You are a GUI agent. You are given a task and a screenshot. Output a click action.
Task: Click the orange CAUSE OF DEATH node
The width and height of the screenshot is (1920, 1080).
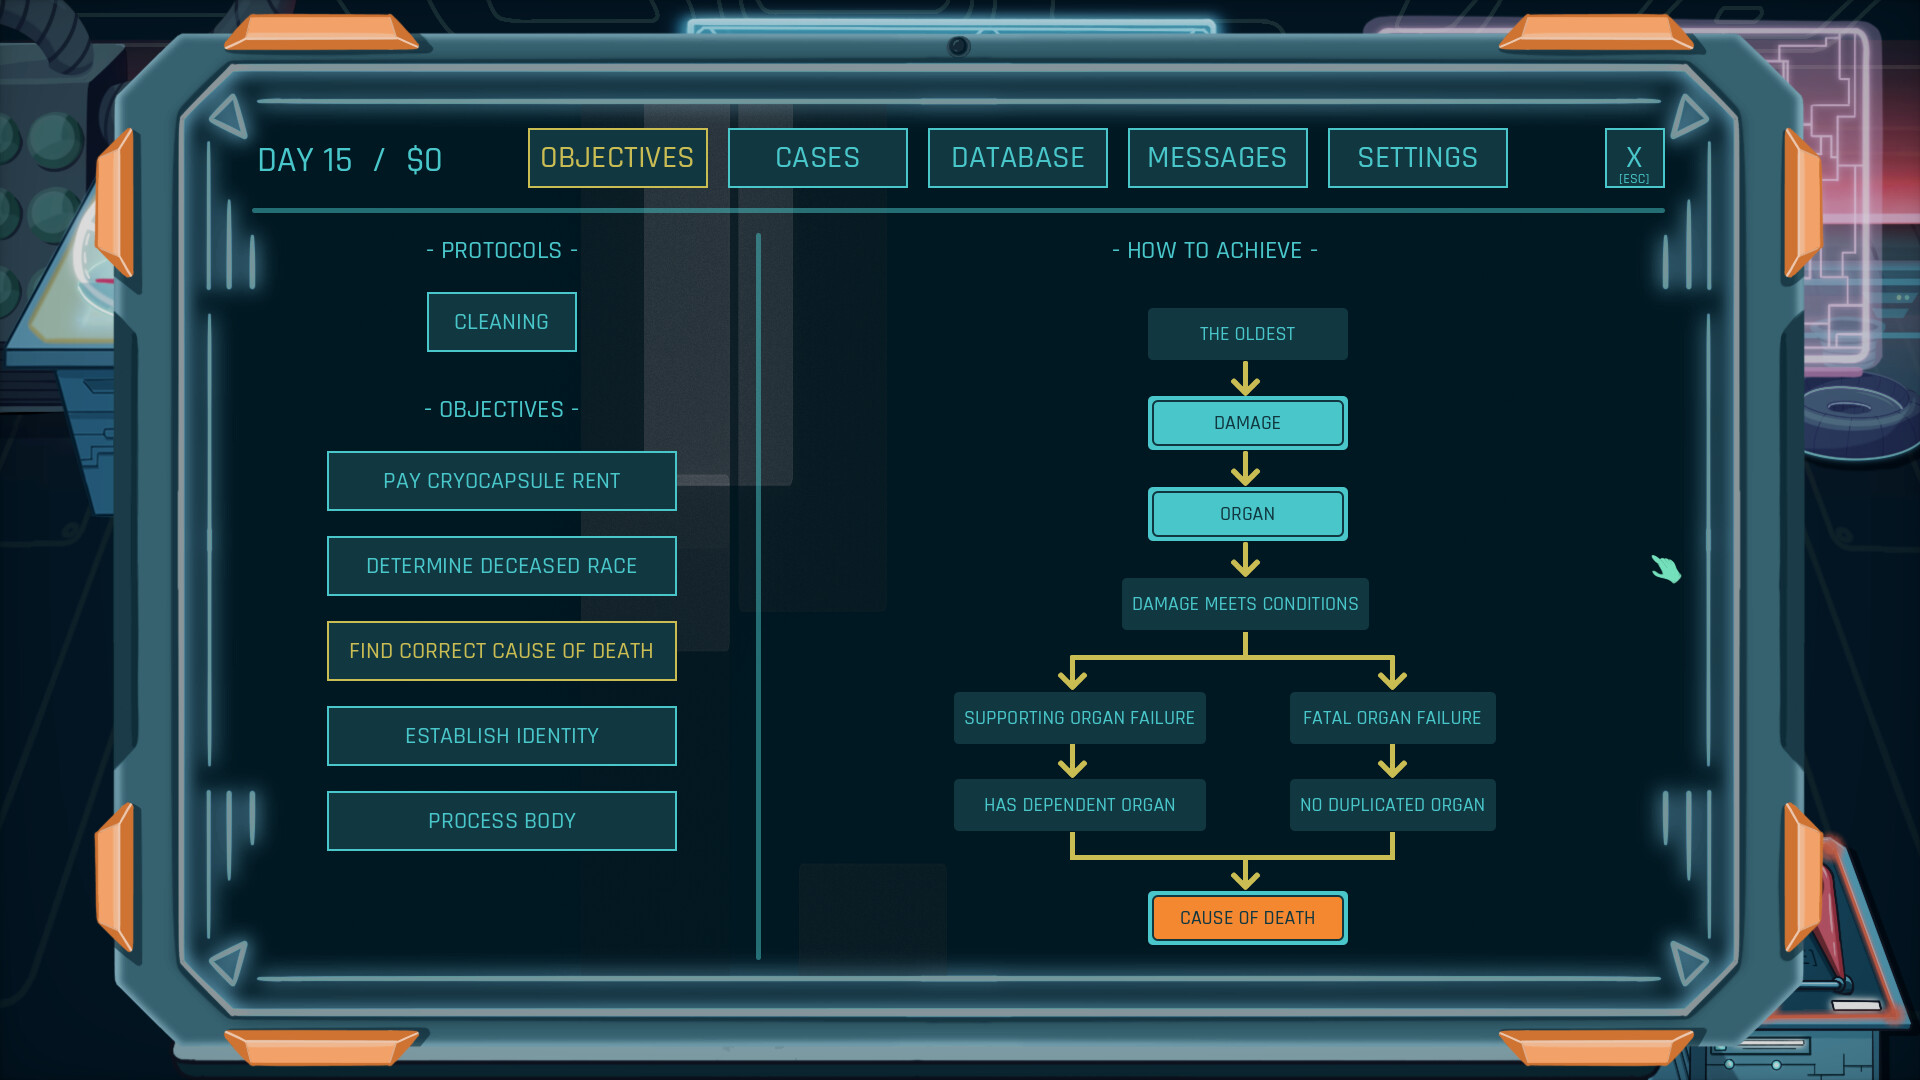1247,917
